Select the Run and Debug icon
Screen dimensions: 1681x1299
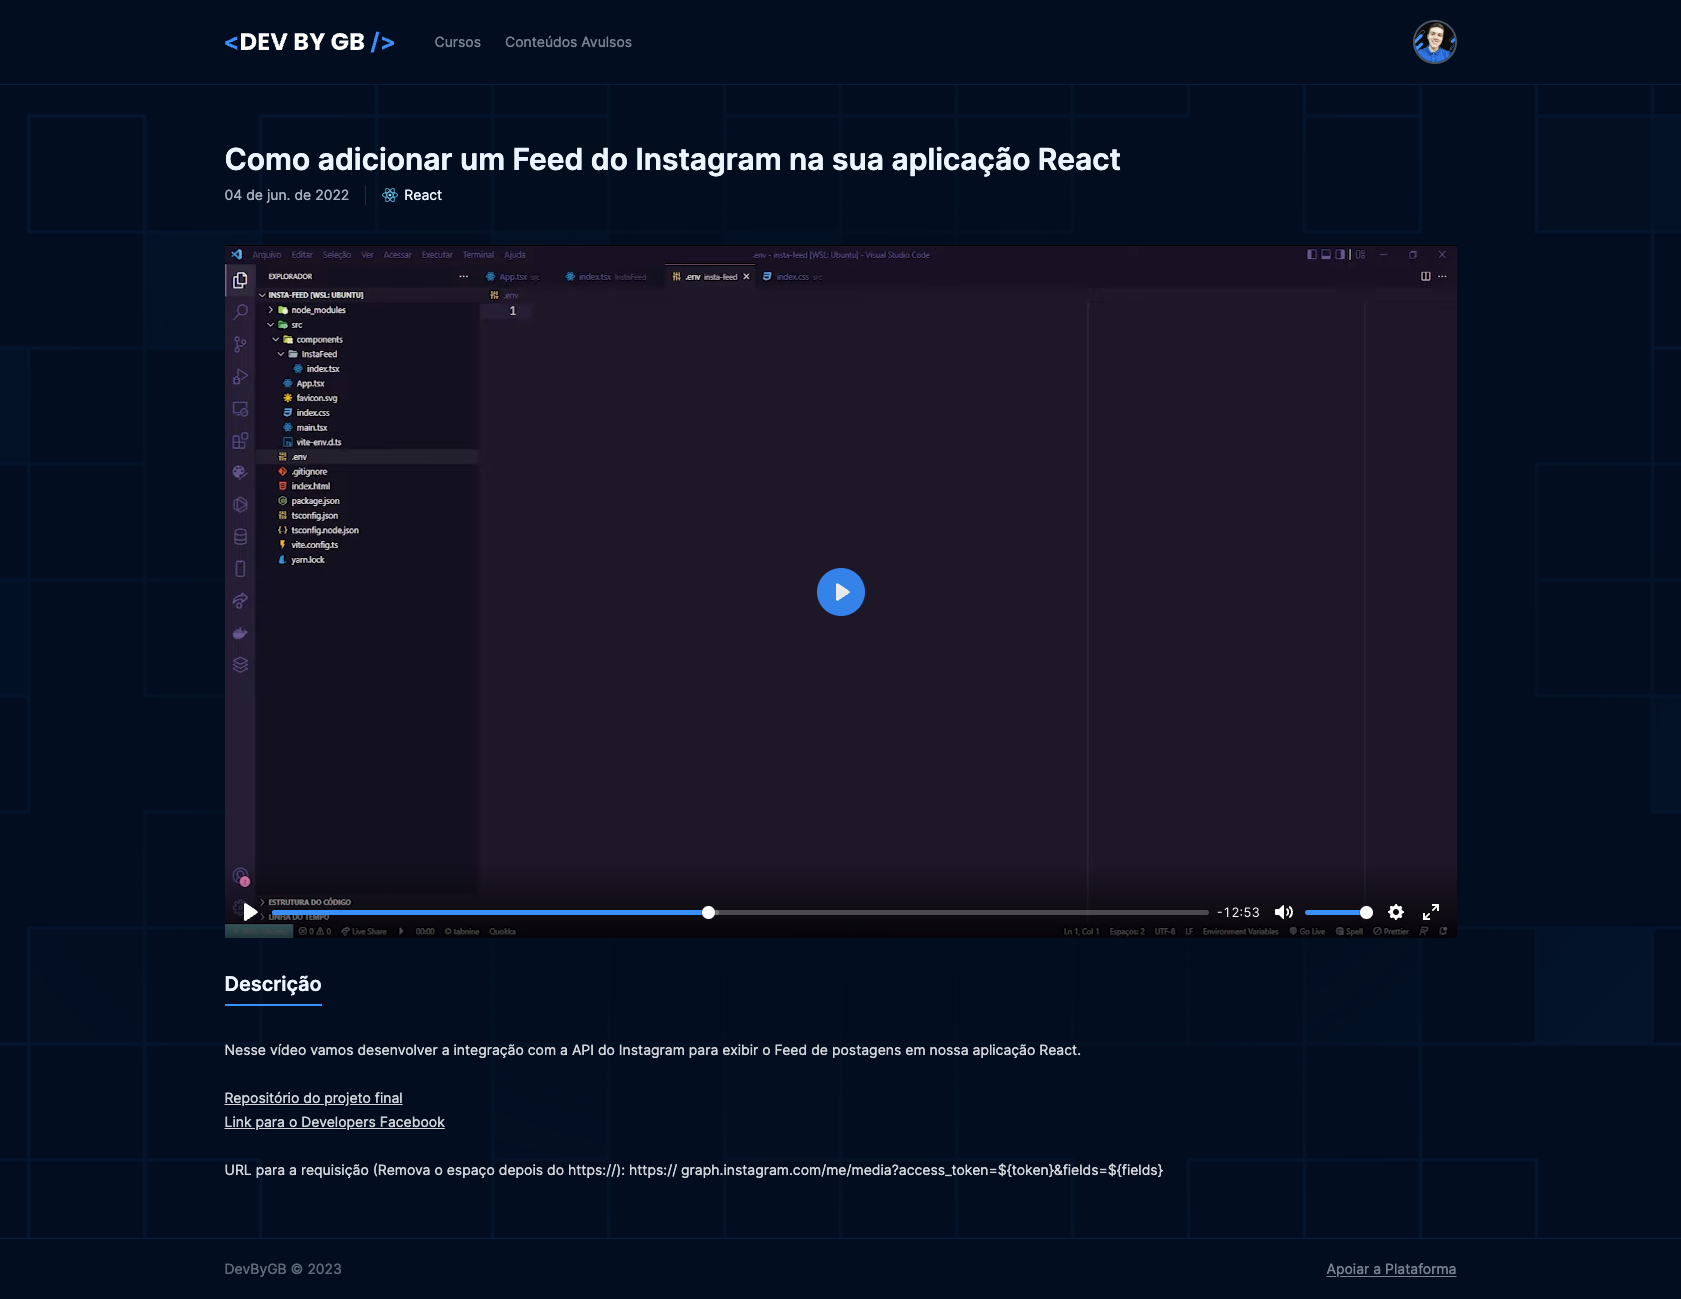click(x=240, y=376)
